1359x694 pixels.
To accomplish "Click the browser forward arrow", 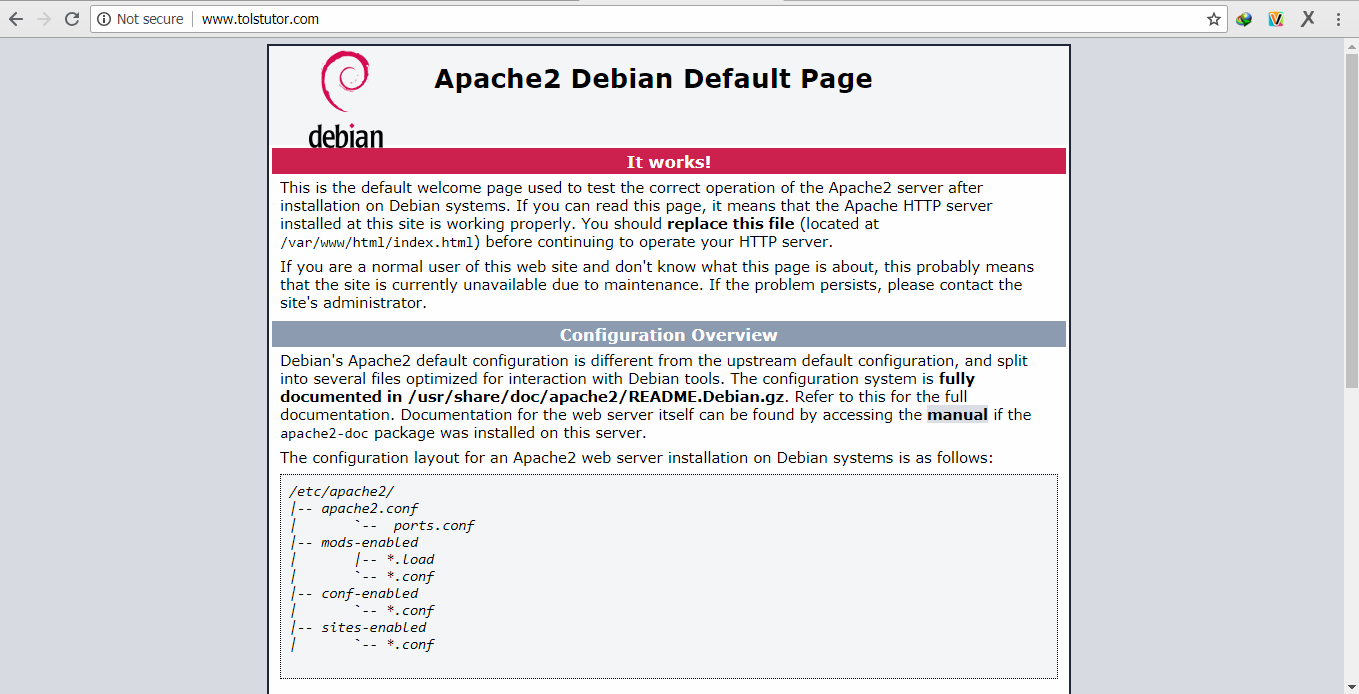I will click(44, 19).
